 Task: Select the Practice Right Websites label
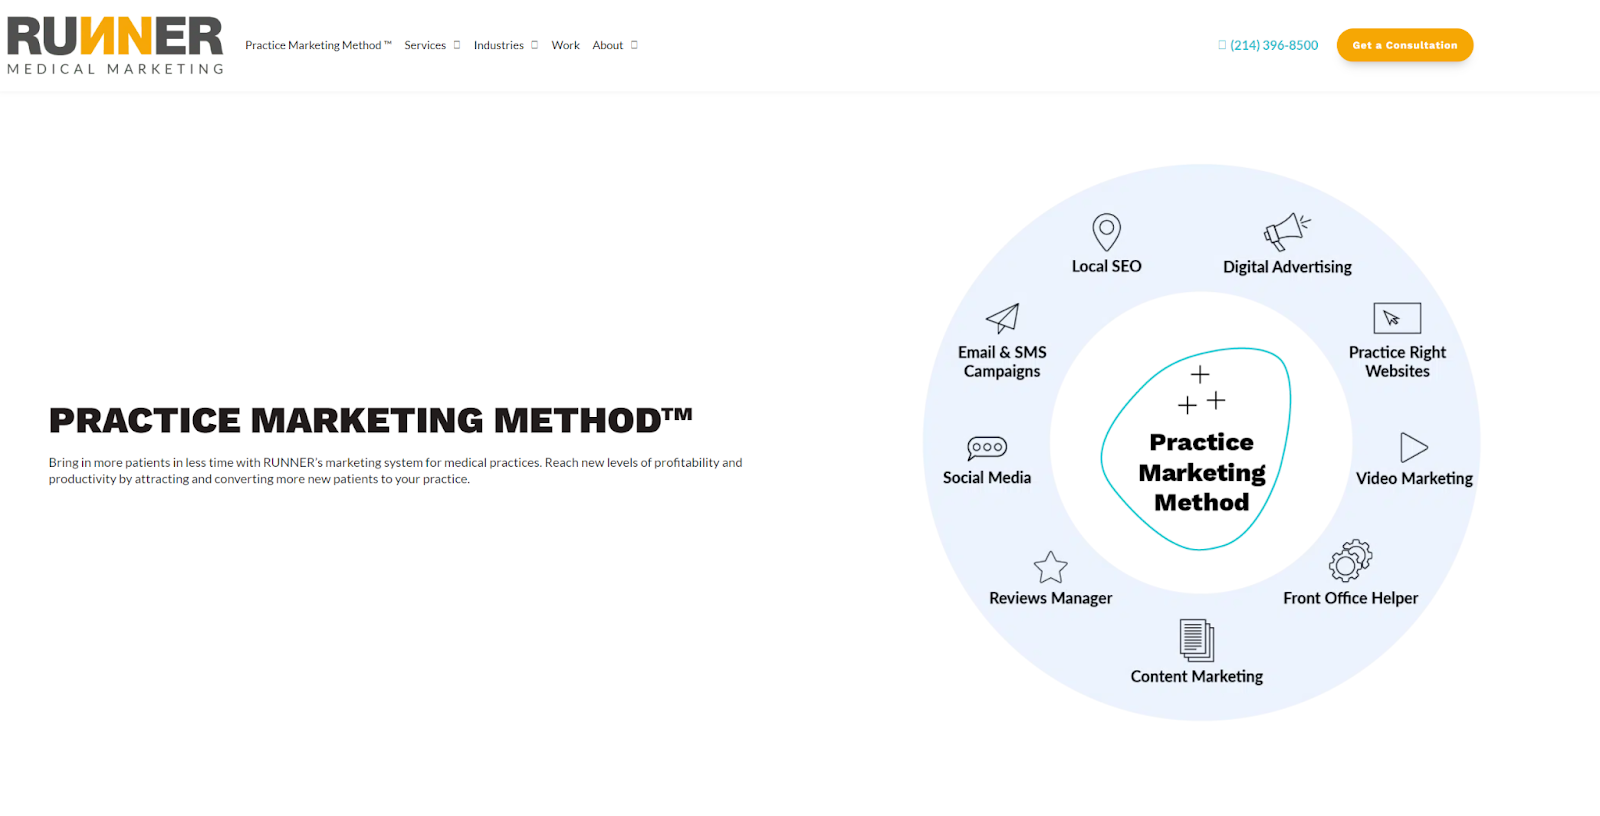coord(1397,361)
